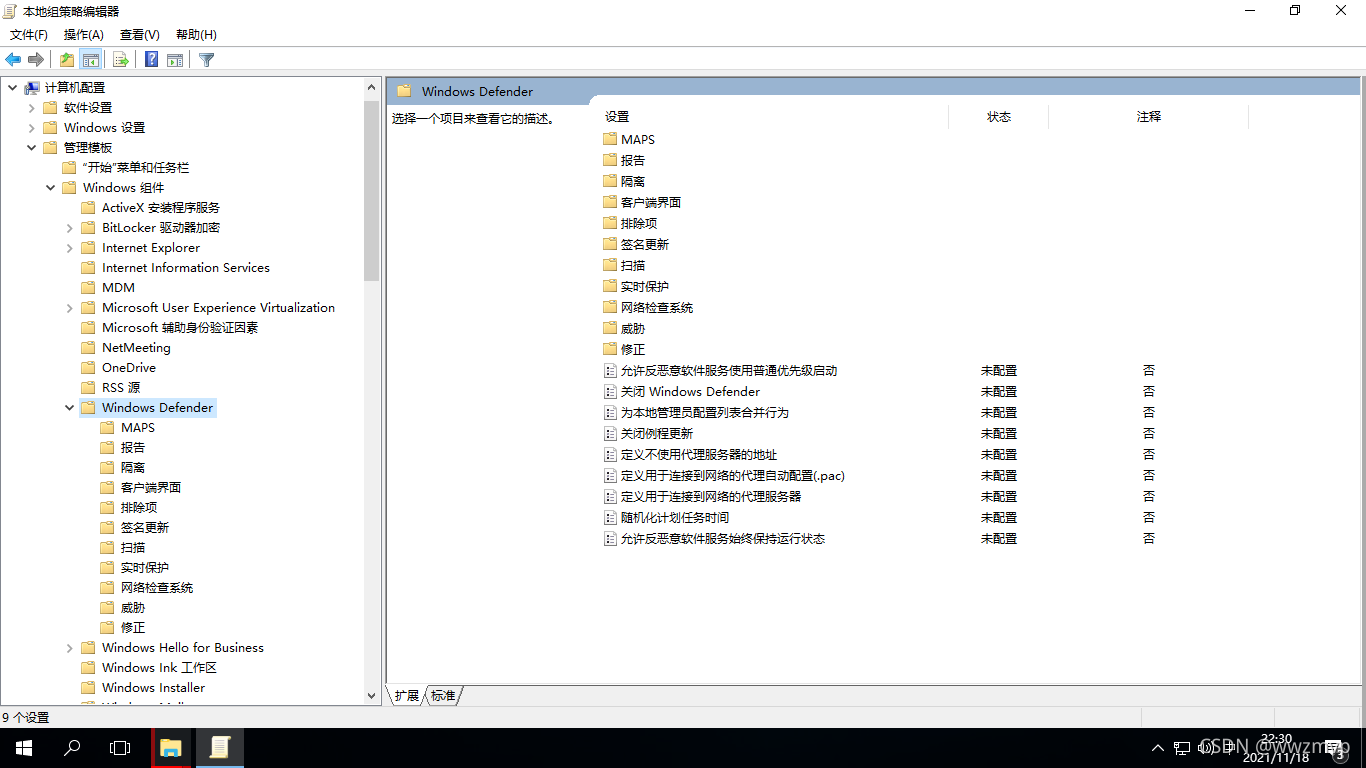Viewport: 1366px width, 768px height.
Task: Click the tree pane vertical scrollbar thumb
Action: [x=372, y=189]
